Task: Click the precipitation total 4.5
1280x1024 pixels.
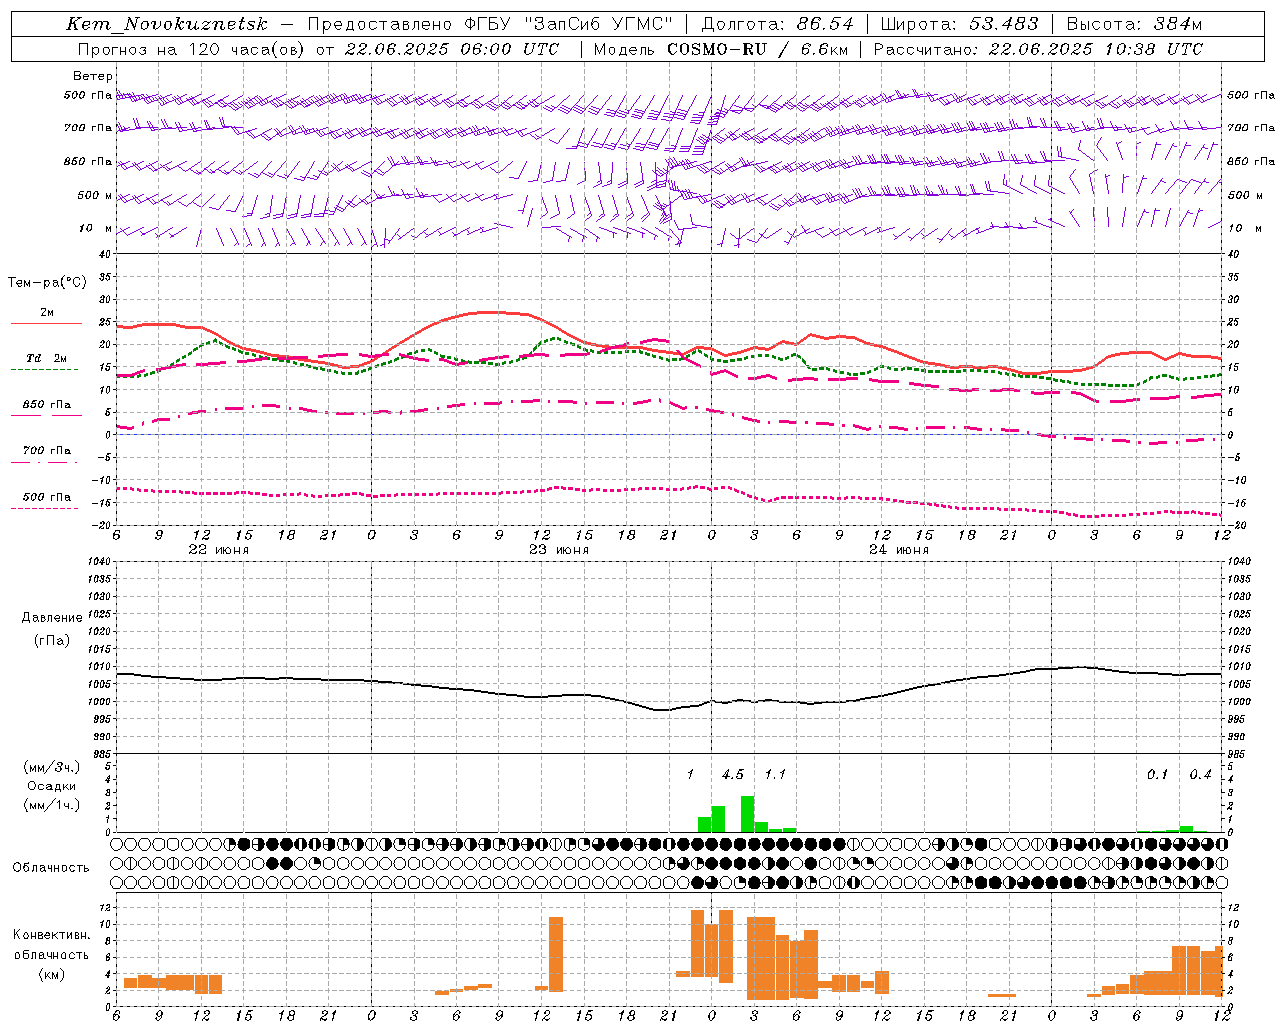Action: pos(733,775)
